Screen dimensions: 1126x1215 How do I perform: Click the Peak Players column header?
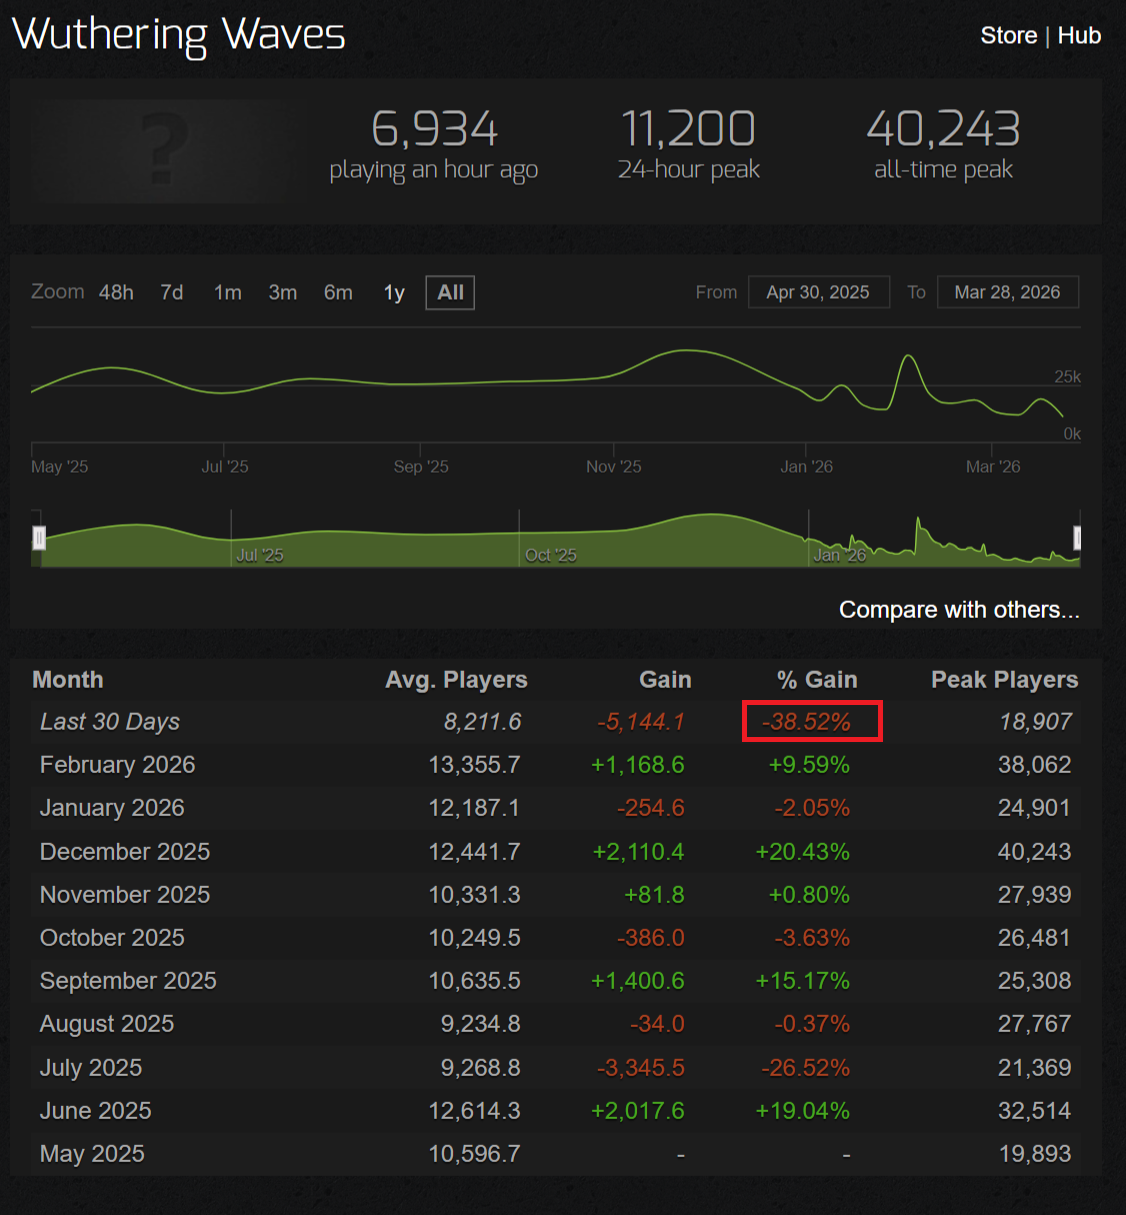pos(1004,680)
